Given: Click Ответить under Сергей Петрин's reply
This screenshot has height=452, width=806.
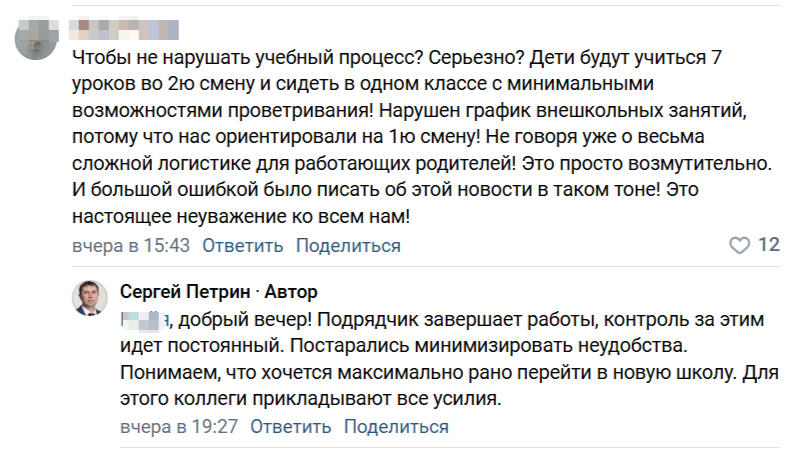Looking at the screenshot, I should [291, 427].
